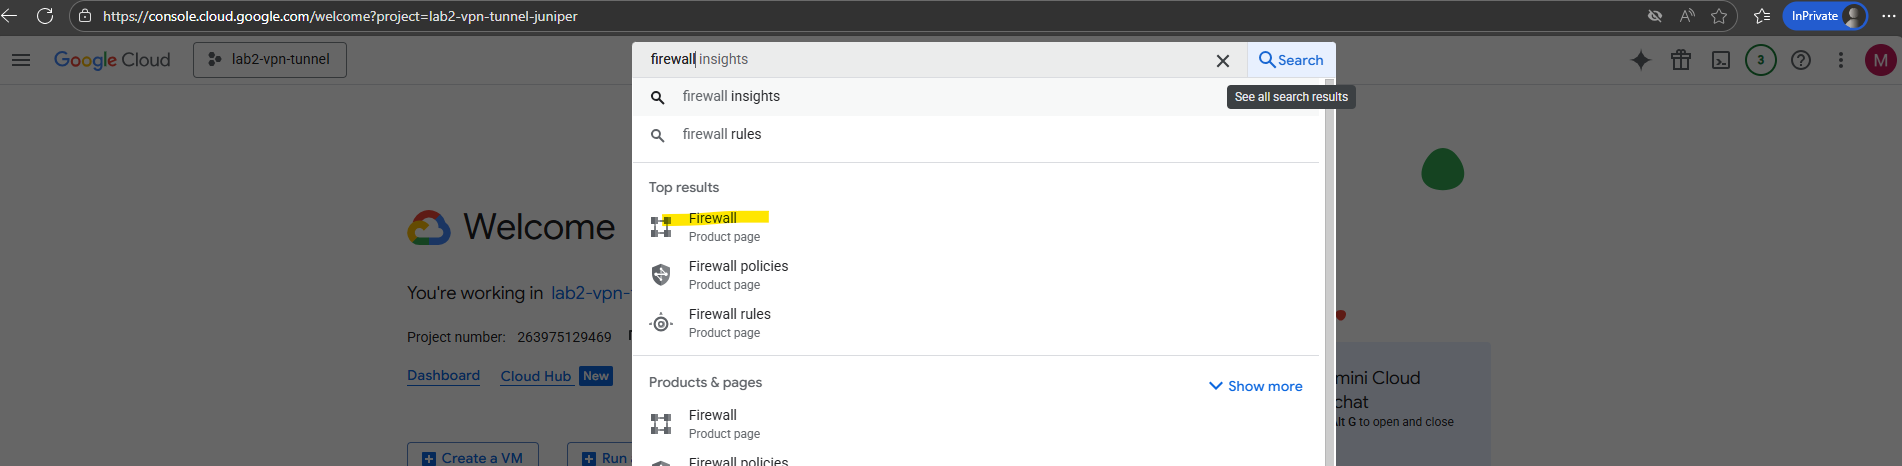
Task: Click inside the firewall search input field
Action: [920, 60]
